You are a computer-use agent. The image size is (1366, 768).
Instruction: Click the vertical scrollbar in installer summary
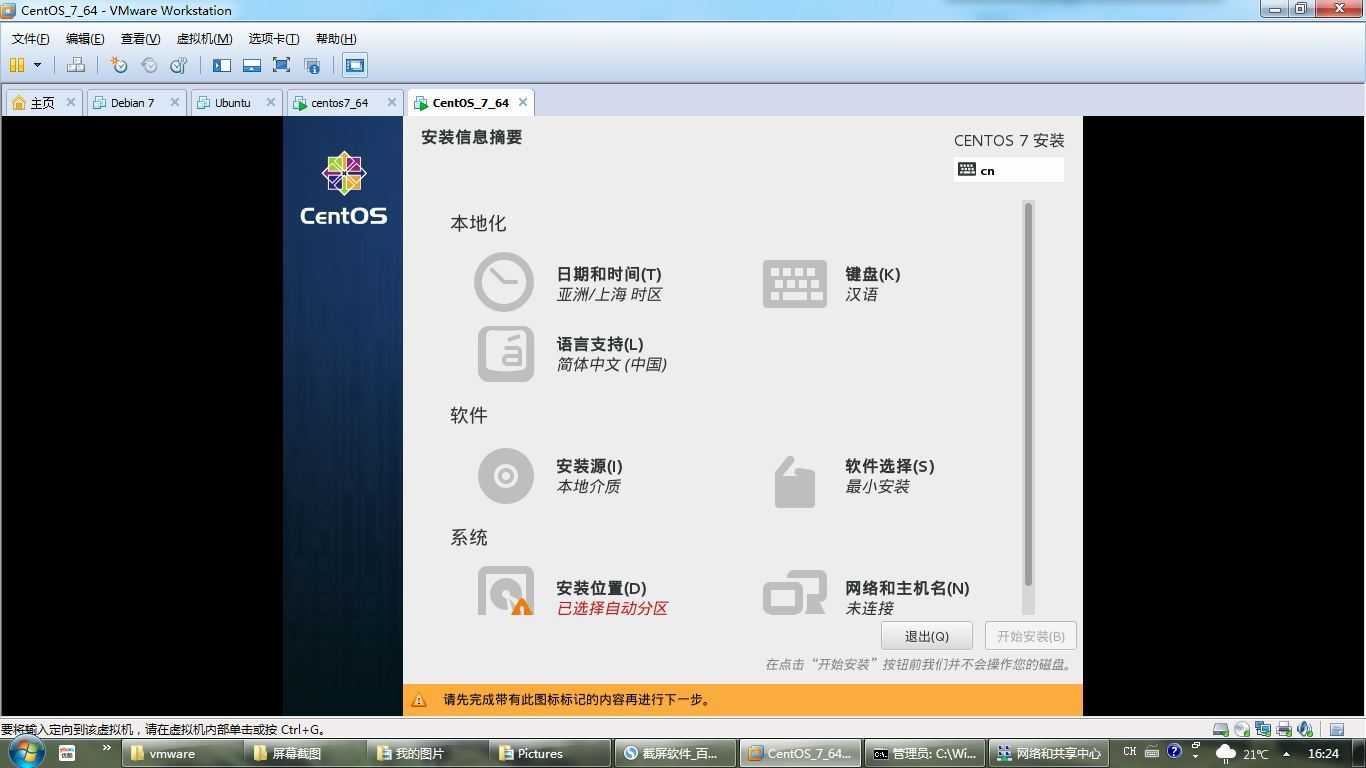1028,394
